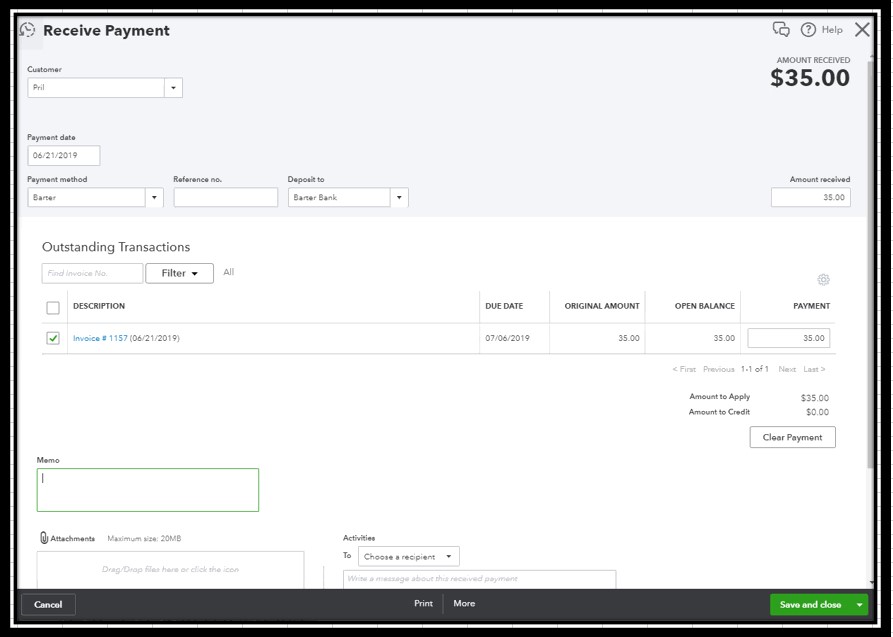Screen dimensions: 893x637
Task: Expand the Deposit to dropdown
Action: 399,198
